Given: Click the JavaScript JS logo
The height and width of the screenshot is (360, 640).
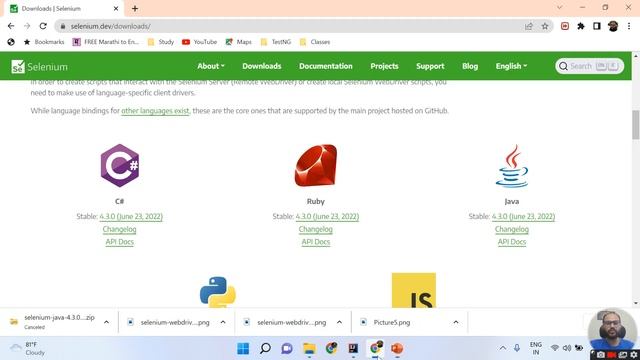Looking at the screenshot, I should point(413,290).
